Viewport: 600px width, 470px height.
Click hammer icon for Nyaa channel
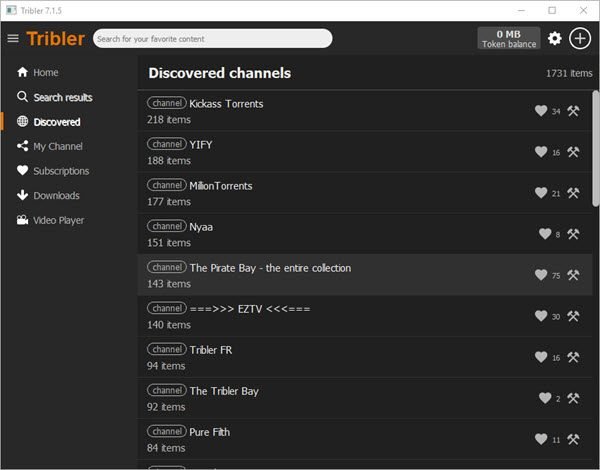point(573,234)
